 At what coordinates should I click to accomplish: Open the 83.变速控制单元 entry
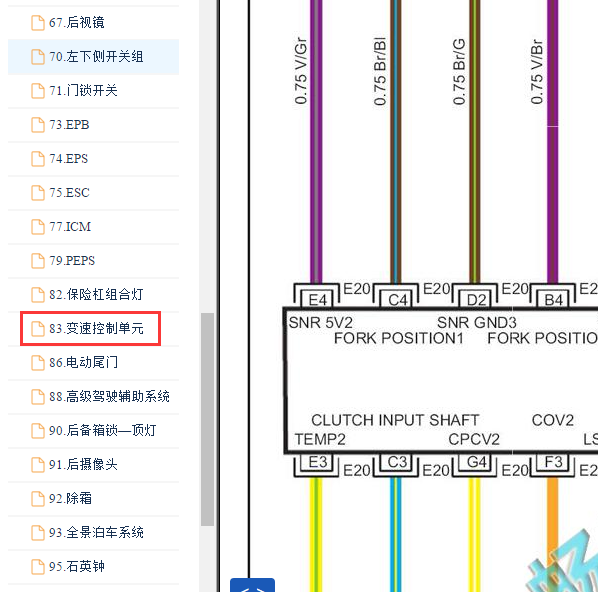point(93,328)
